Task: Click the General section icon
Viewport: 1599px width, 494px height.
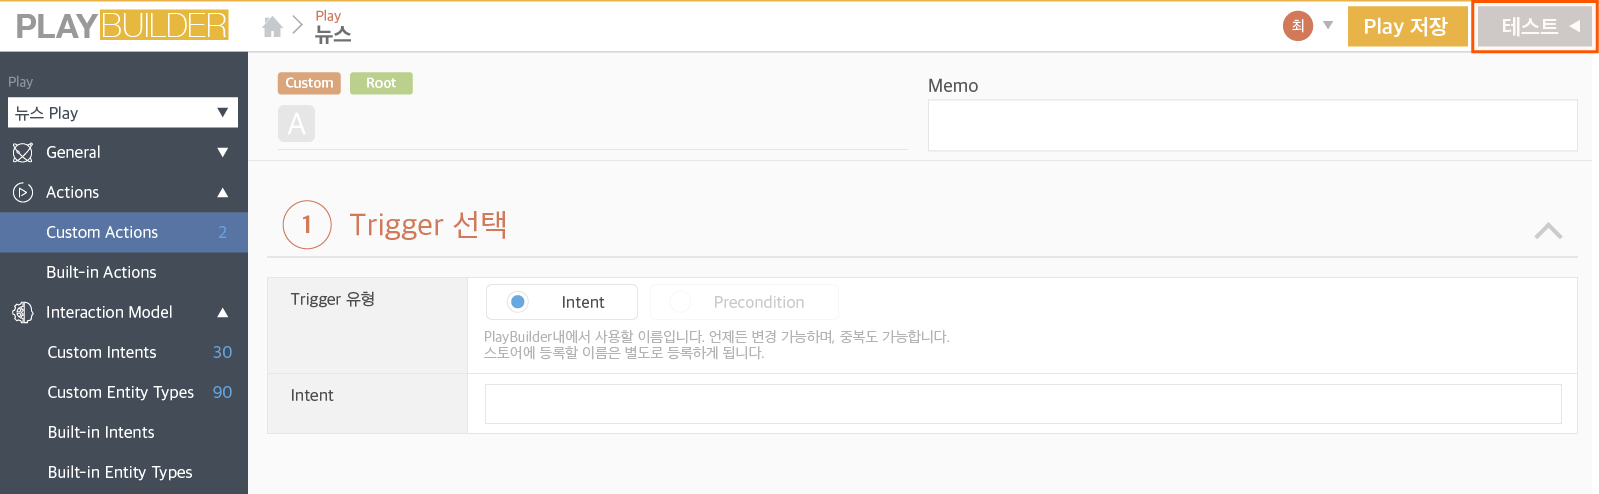Action: [22, 153]
